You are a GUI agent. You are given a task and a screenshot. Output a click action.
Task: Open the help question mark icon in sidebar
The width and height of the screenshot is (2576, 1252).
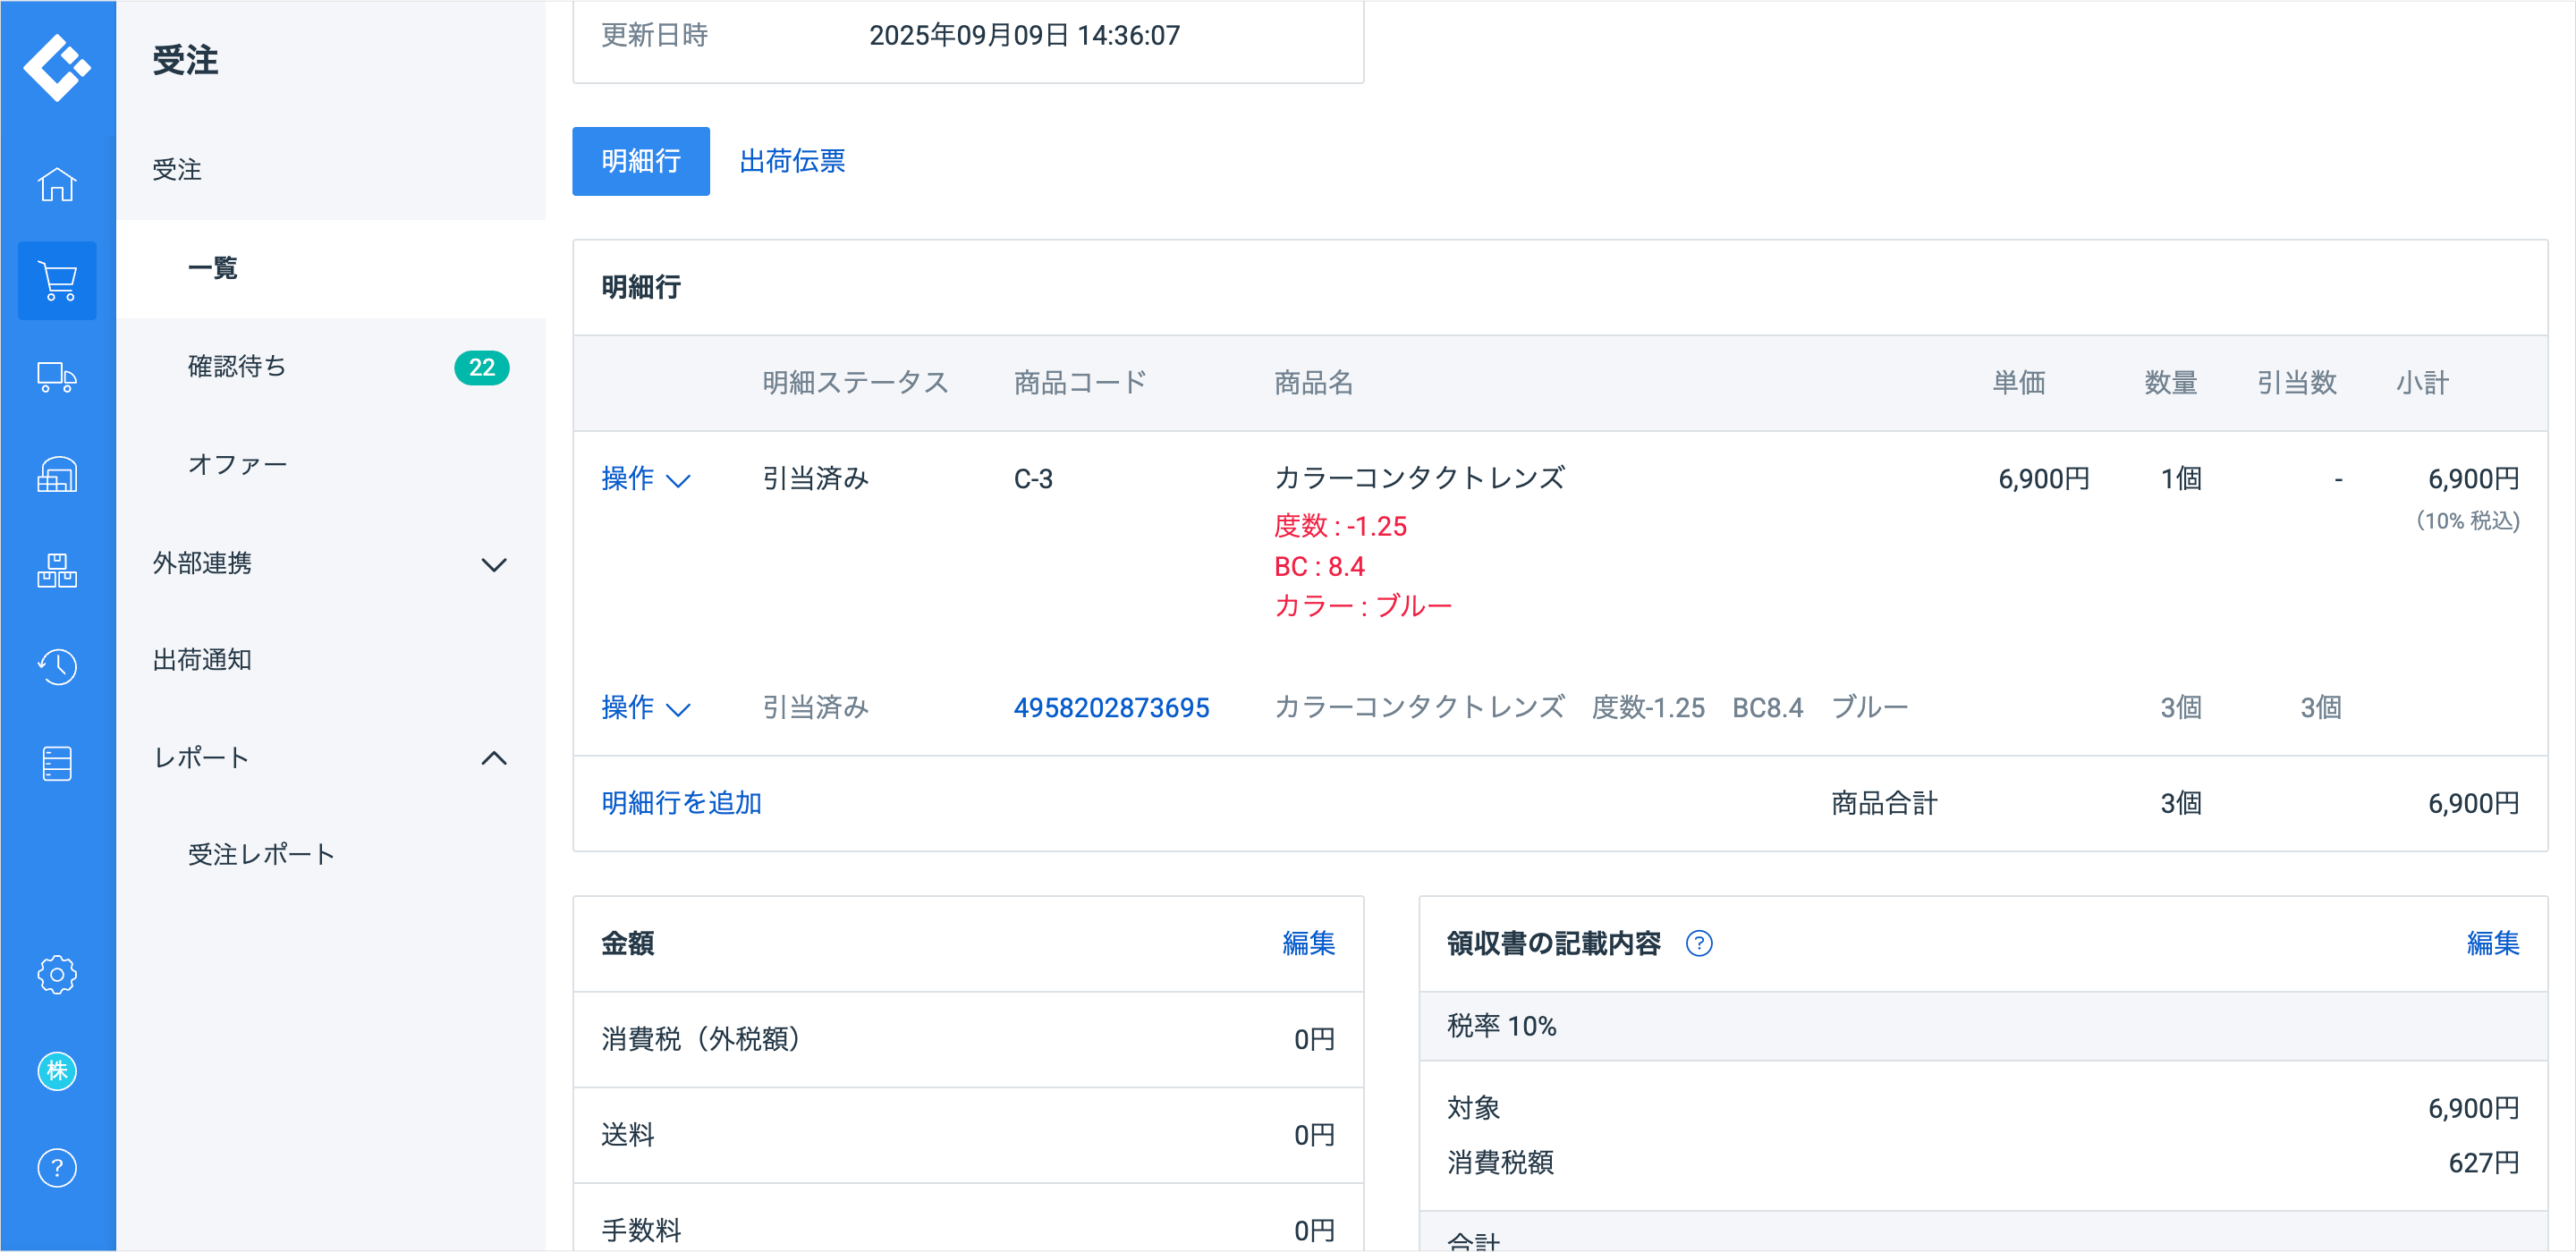click(57, 1168)
